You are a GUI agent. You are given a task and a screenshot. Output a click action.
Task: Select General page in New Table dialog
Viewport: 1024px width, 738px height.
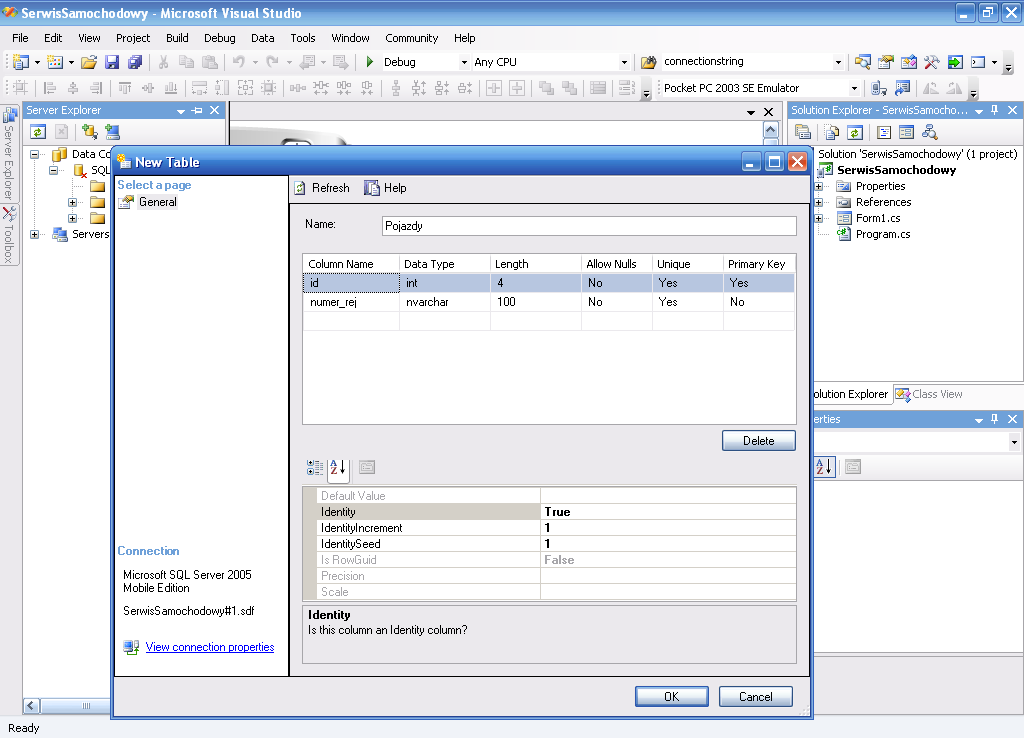pyautogui.click(x=157, y=202)
